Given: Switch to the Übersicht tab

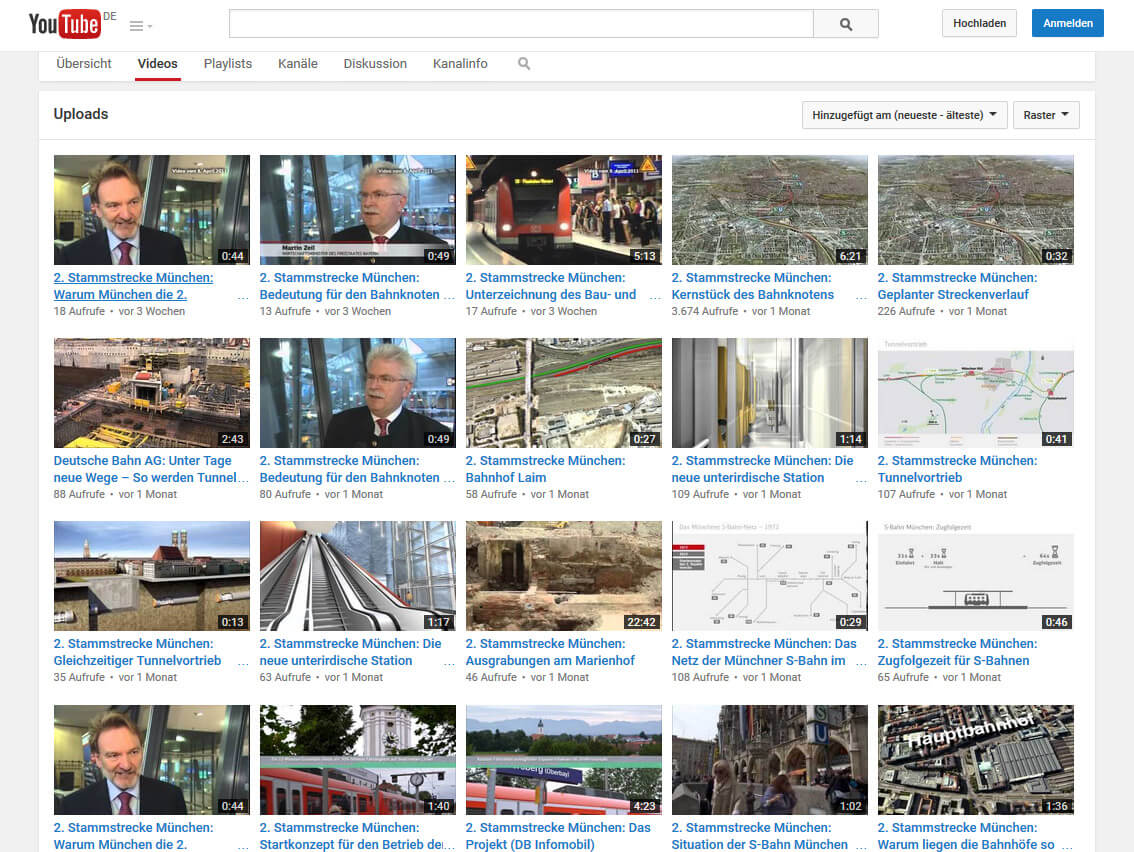Looking at the screenshot, I should [84, 64].
